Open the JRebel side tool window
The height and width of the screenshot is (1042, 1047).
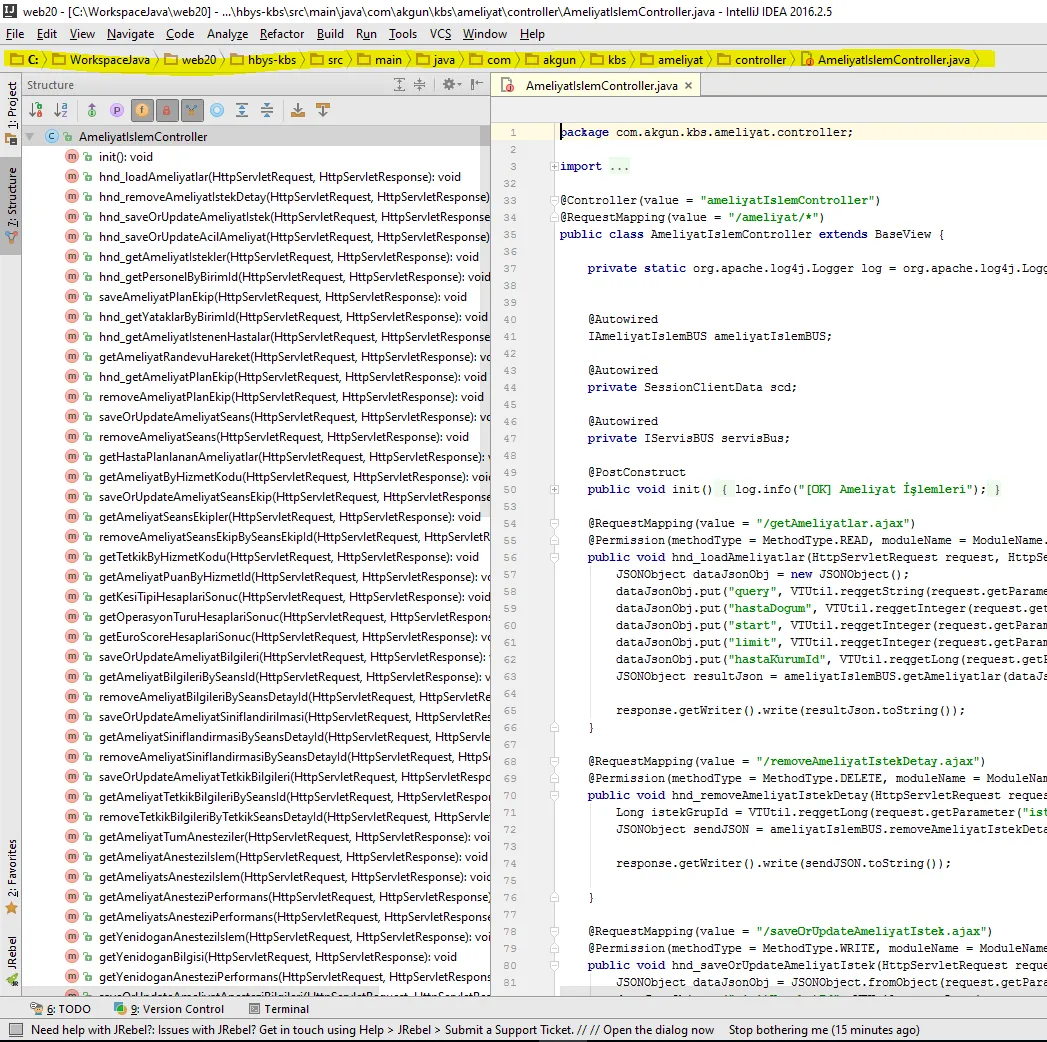point(11,961)
